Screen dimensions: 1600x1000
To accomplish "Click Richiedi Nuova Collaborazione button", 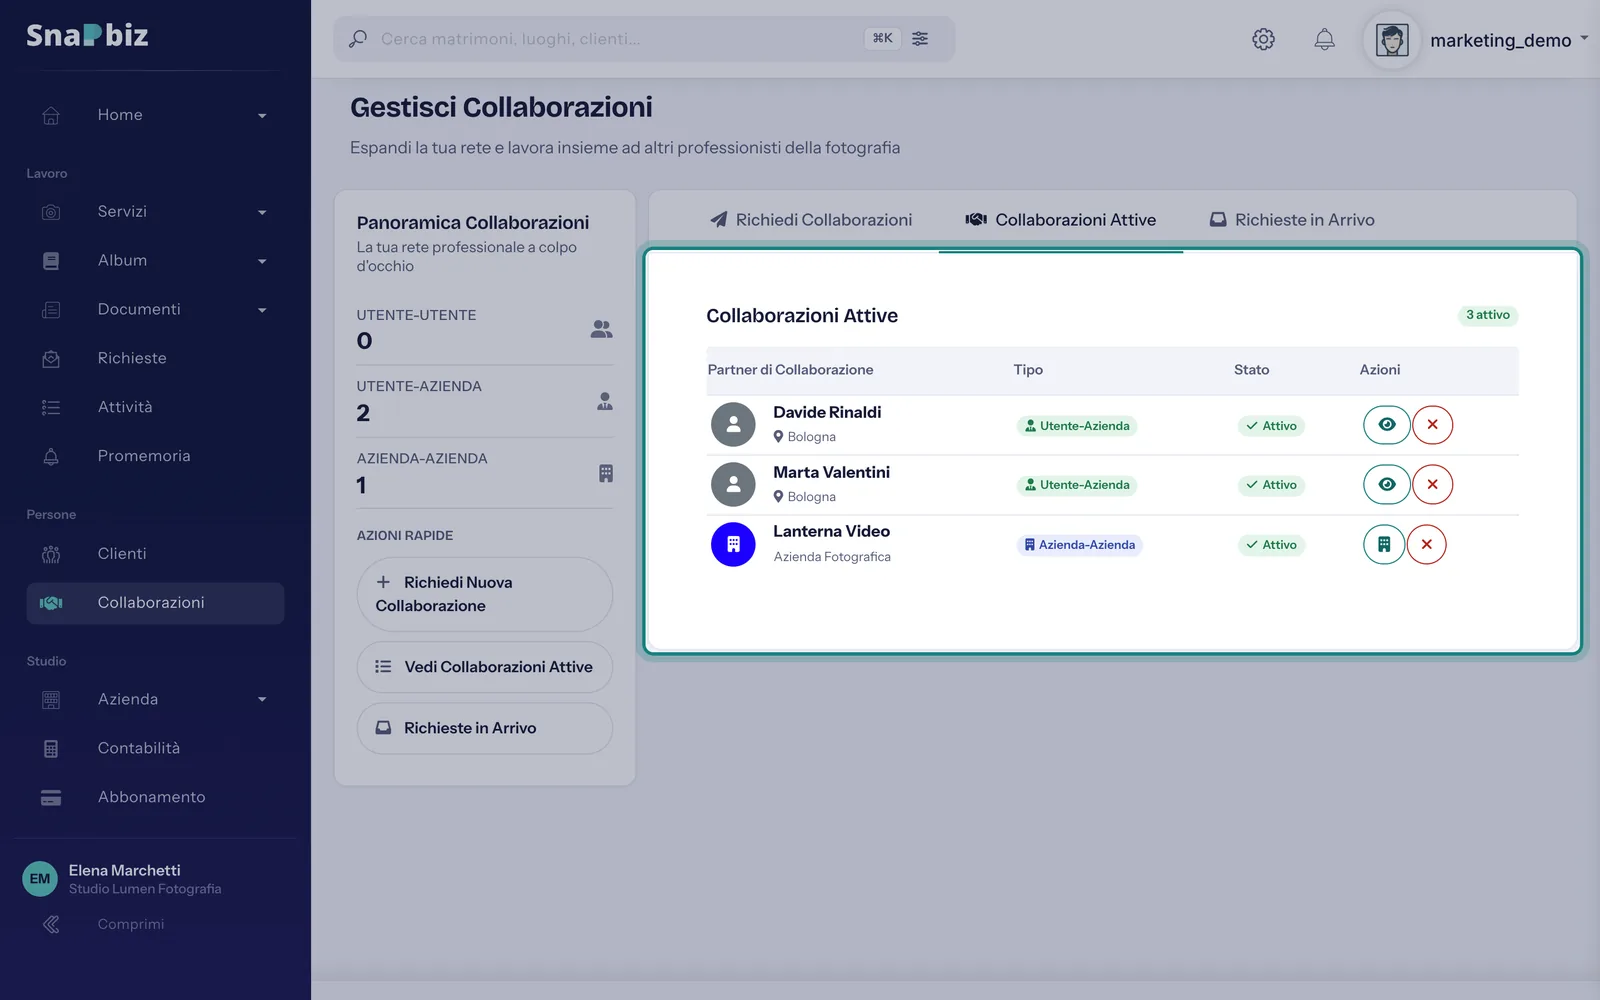I will point(485,594).
